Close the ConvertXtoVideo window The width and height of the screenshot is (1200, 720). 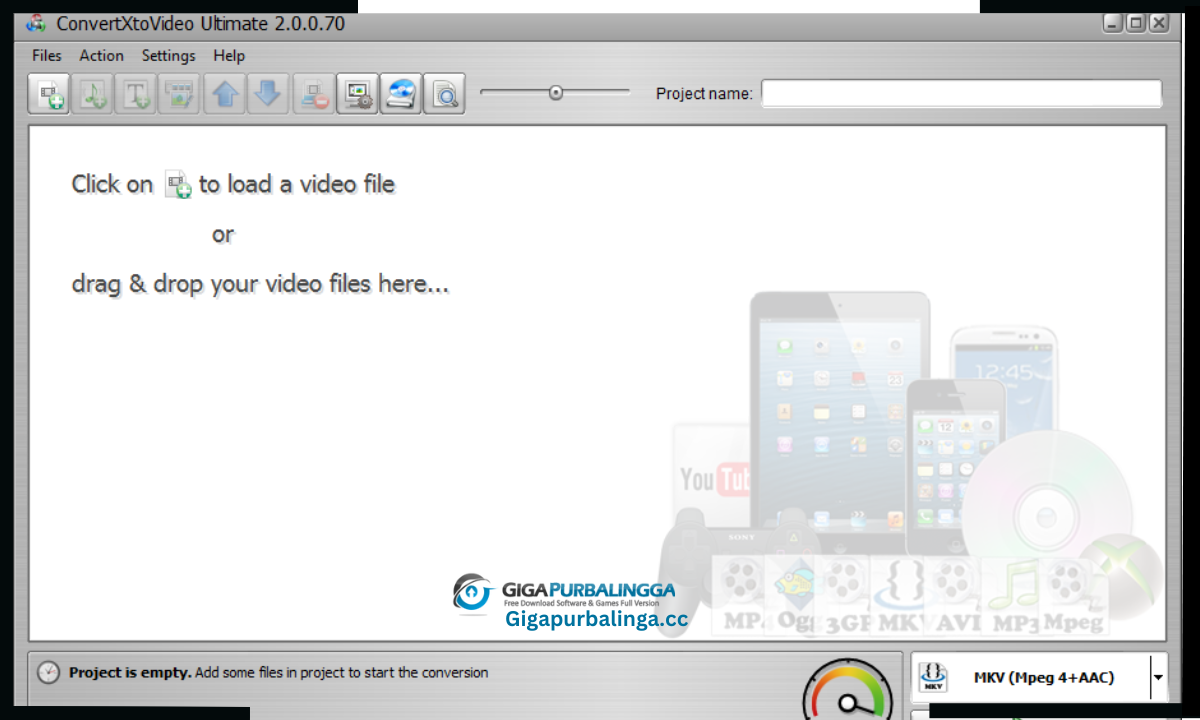coord(1159,23)
